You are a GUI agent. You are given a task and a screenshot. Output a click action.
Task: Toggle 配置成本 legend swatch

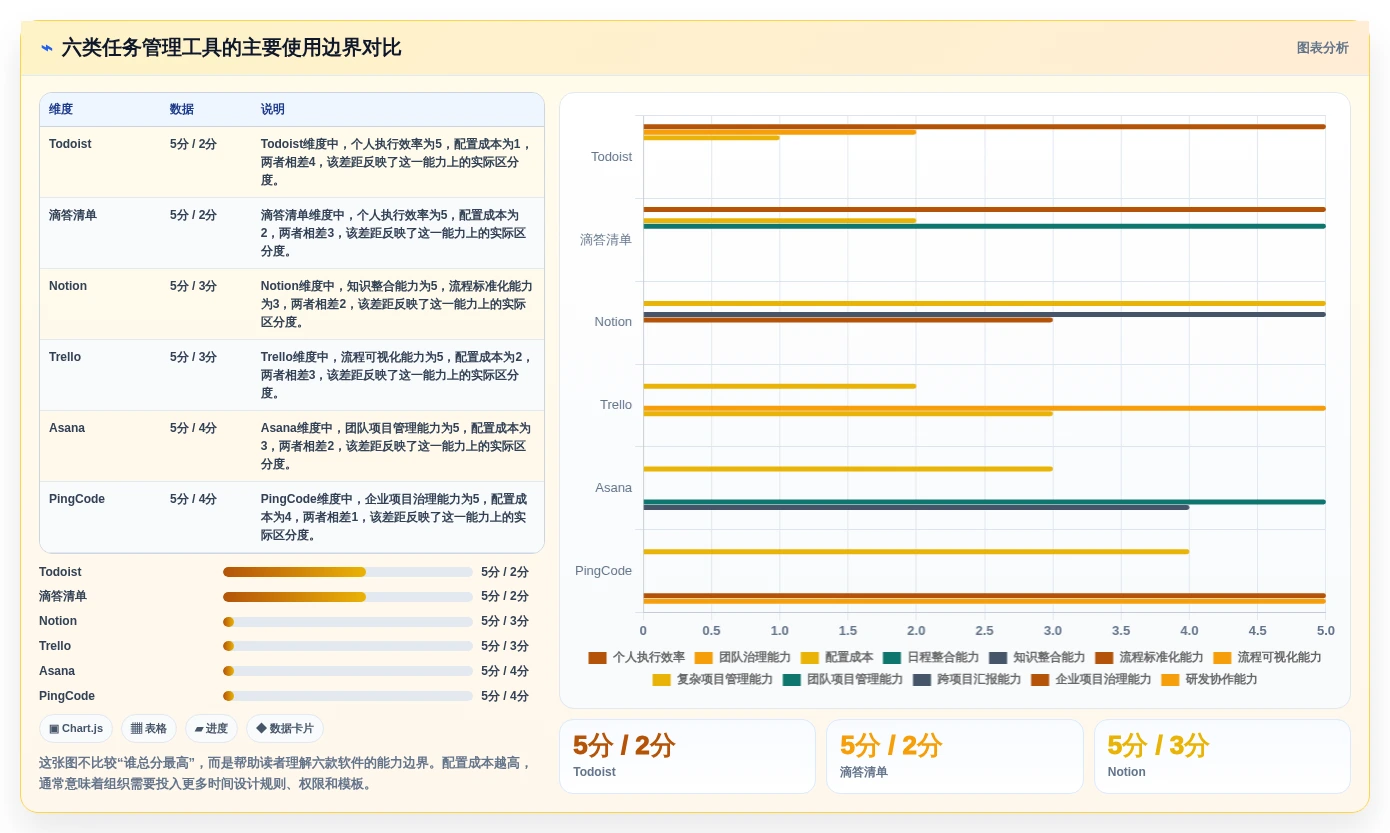click(809, 658)
